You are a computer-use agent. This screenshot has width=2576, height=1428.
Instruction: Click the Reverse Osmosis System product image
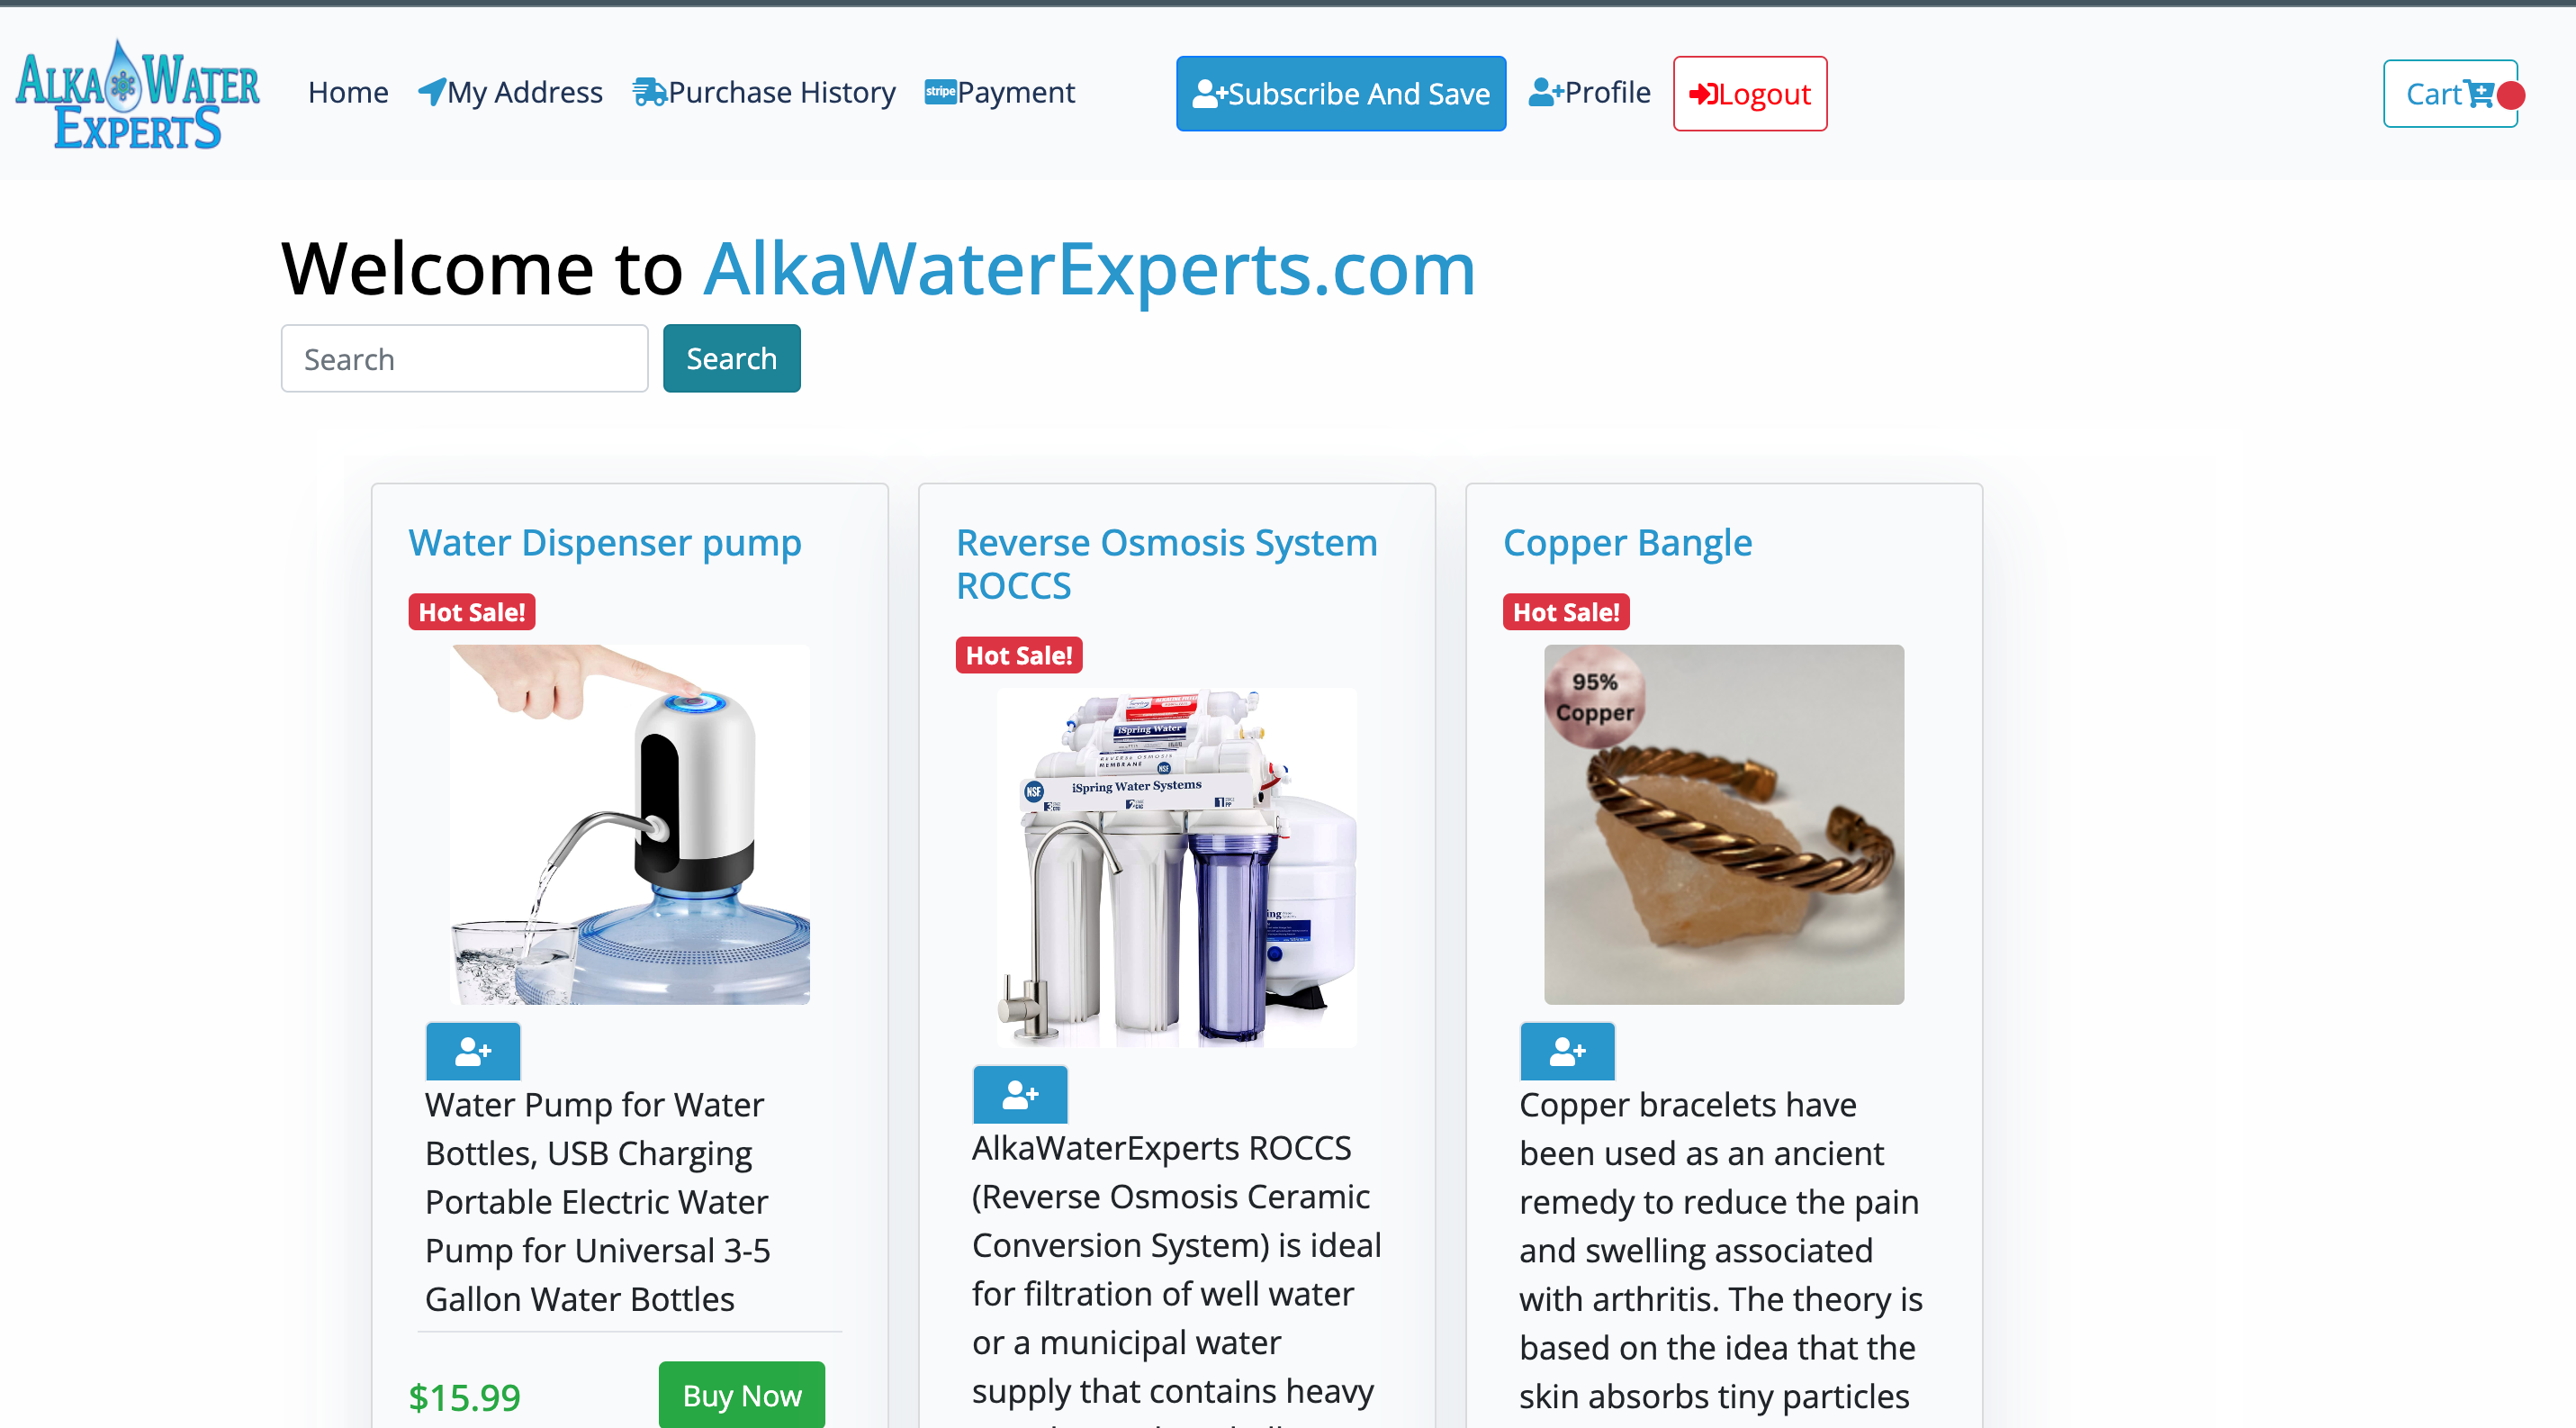(x=1176, y=867)
